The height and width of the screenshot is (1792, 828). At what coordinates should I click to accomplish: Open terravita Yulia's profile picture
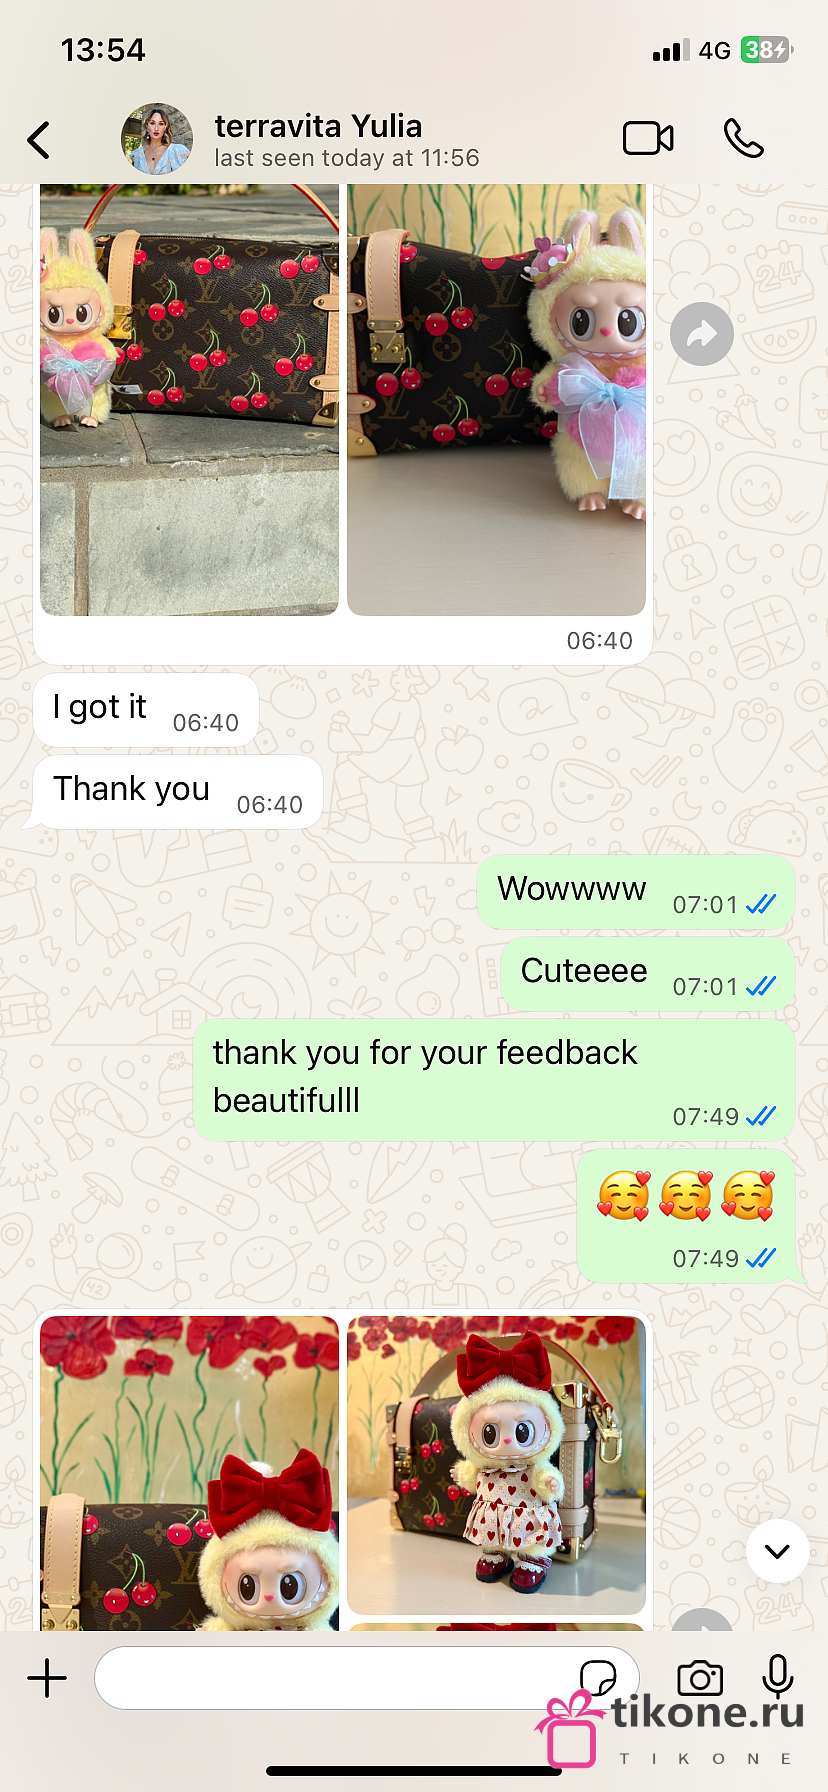click(x=157, y=139)
